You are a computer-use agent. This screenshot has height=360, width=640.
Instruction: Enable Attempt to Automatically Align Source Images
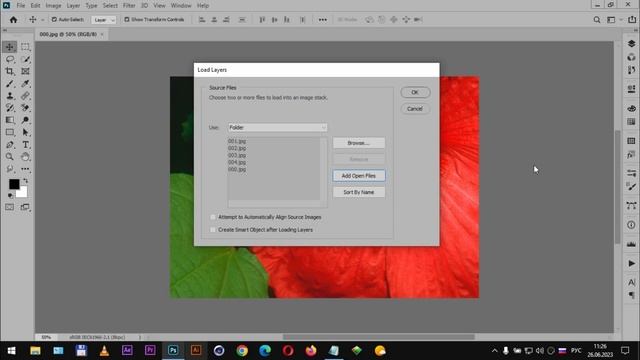click(213, 217)
